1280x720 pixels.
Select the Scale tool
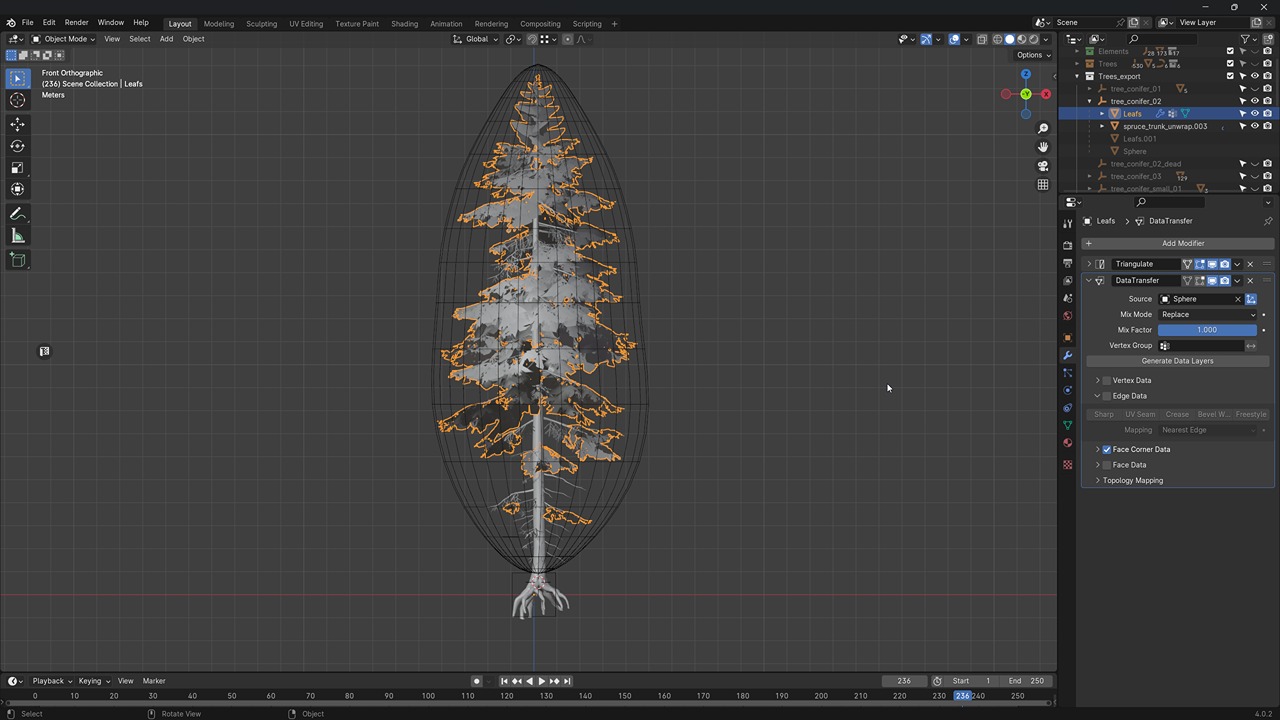(17, 168)
